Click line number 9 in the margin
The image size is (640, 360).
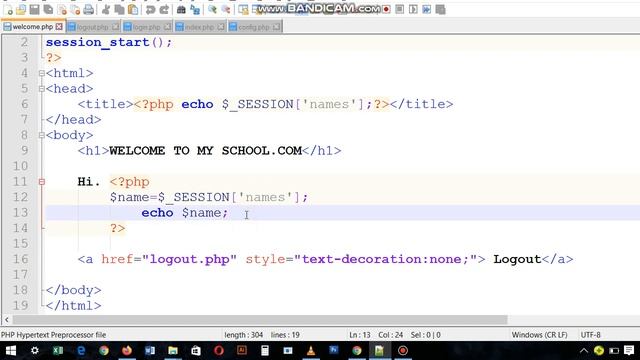click(x=24, y=151)
